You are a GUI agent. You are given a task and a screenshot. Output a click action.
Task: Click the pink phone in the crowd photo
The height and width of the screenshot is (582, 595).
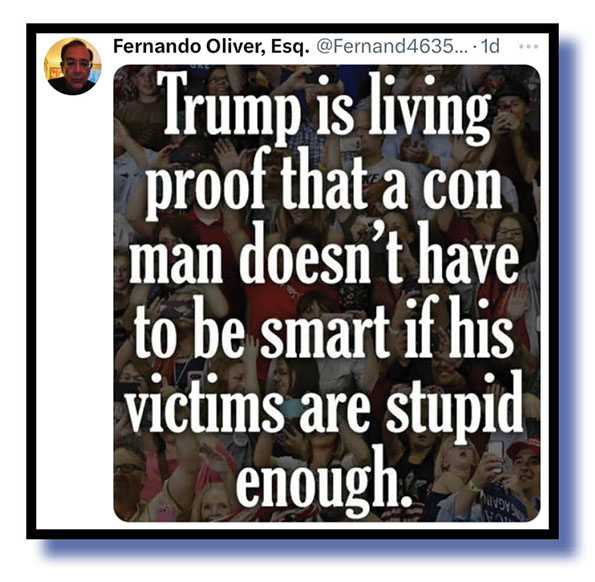[x=166, y=510]
